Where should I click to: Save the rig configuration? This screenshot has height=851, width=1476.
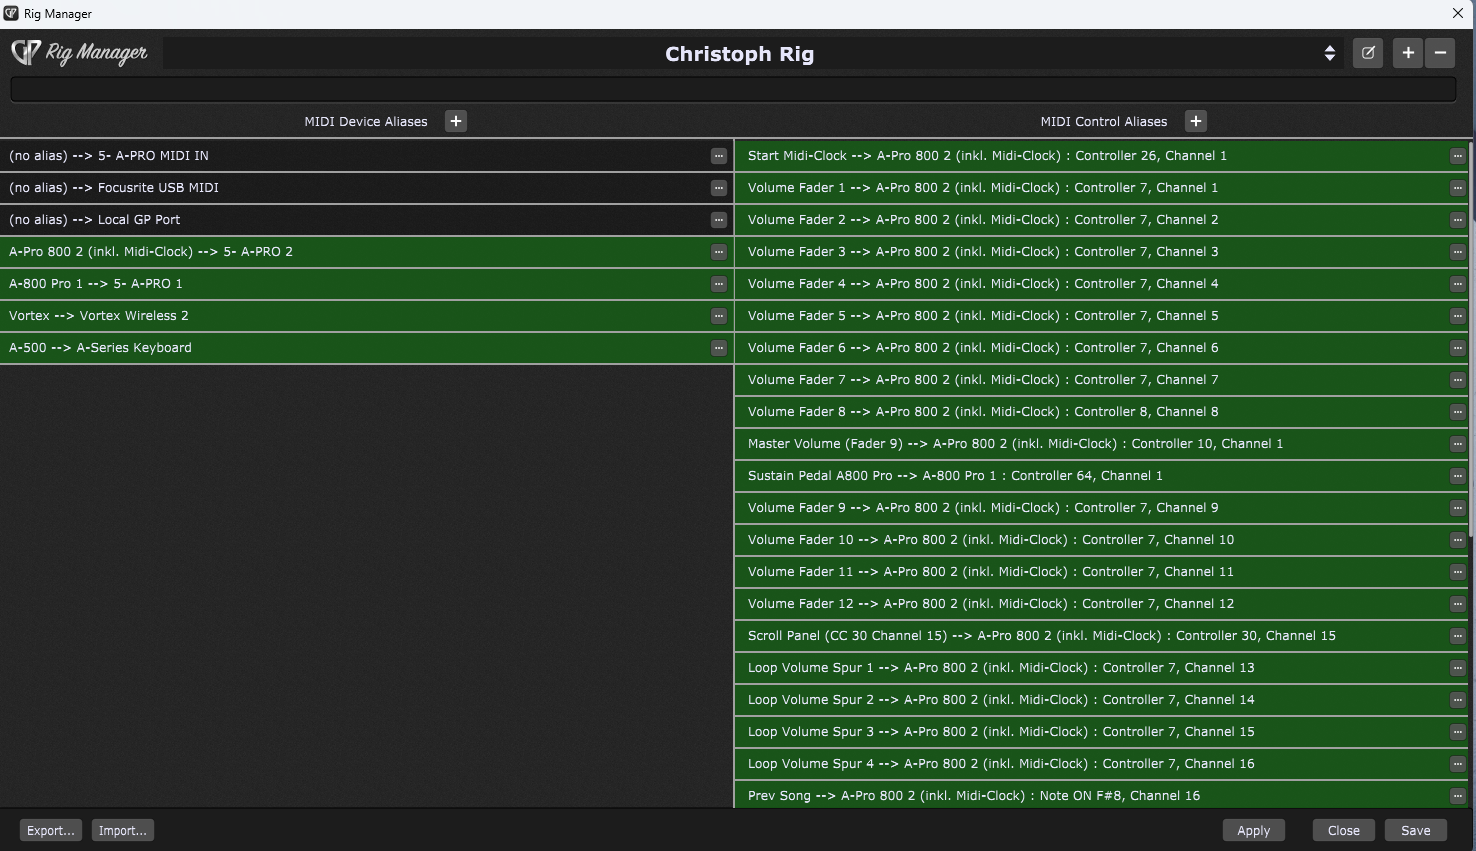[1415, 830]
